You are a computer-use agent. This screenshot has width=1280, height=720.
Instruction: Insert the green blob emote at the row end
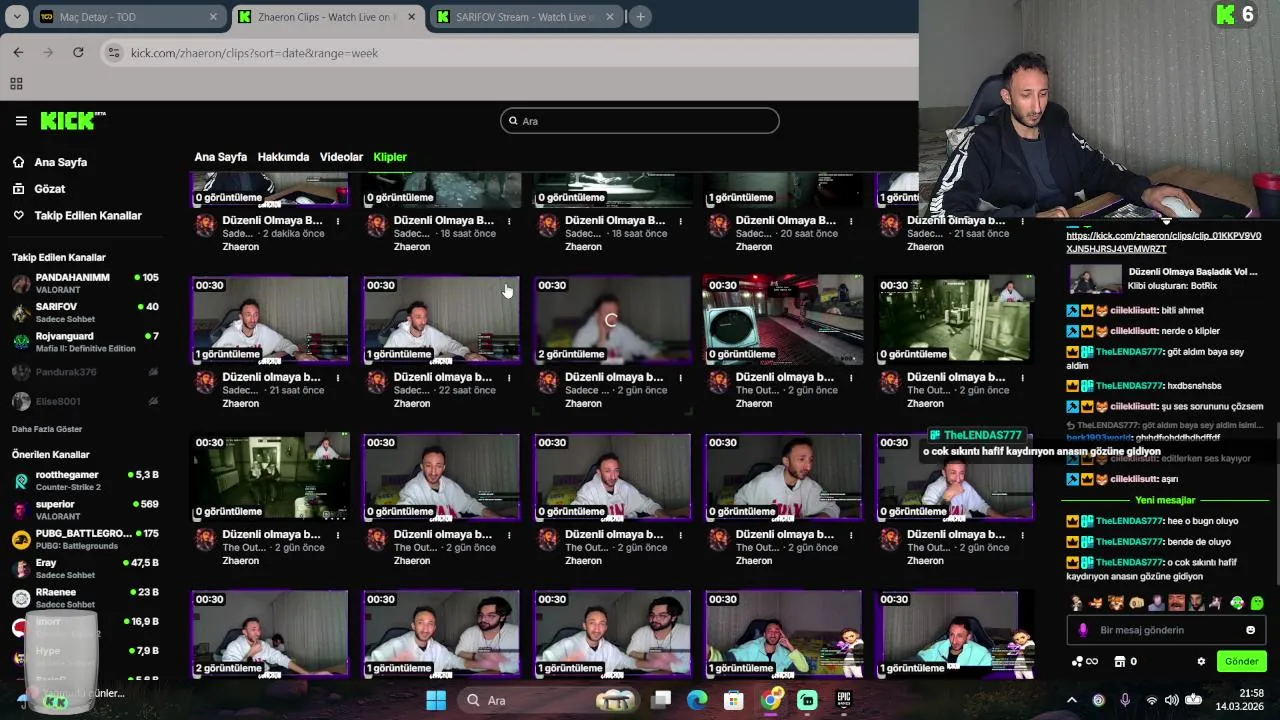[x=1257, y=603]
